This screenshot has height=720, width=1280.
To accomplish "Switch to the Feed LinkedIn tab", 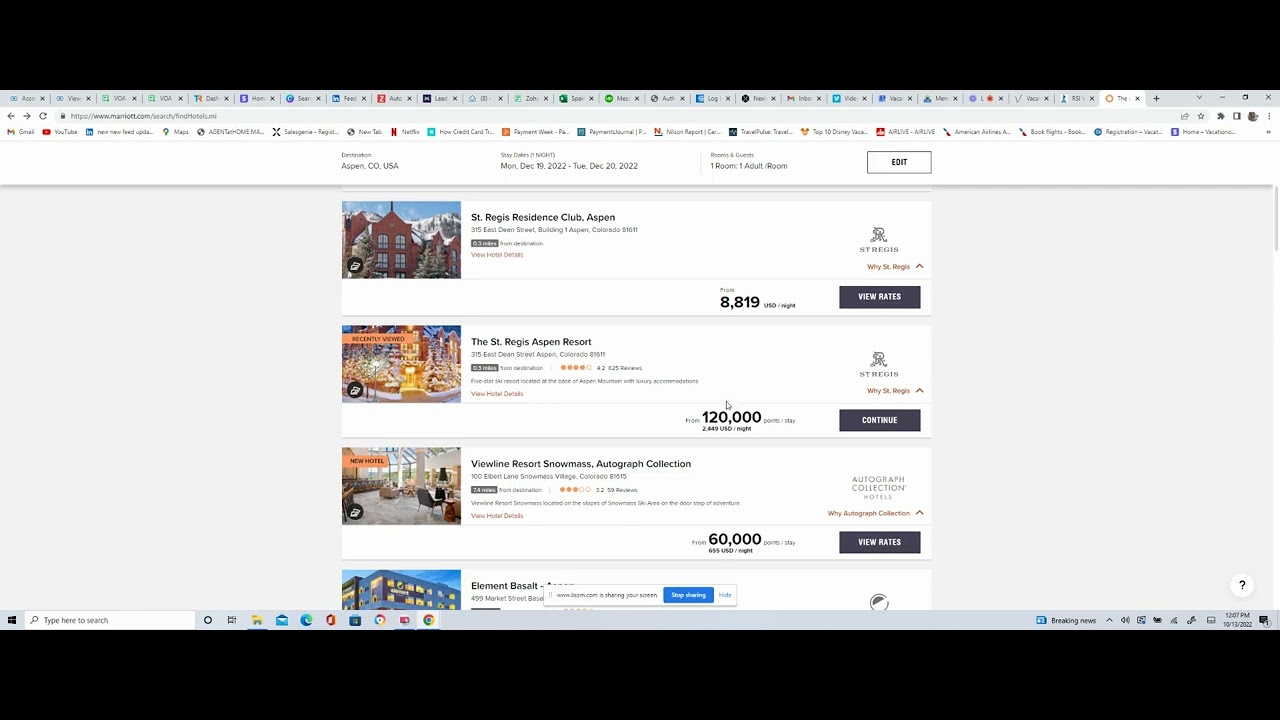I will point(350,98).
